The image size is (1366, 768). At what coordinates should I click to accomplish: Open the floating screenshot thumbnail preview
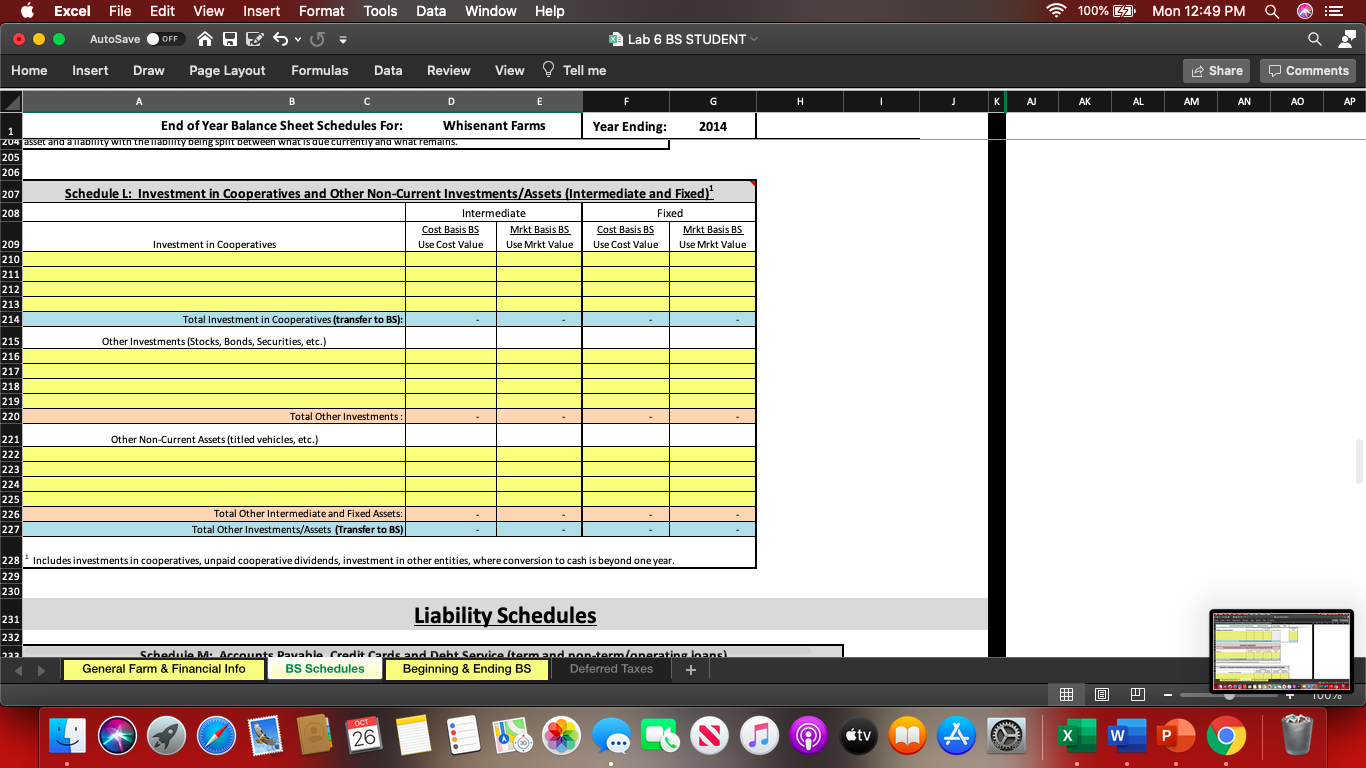(x=1281, y=651)
